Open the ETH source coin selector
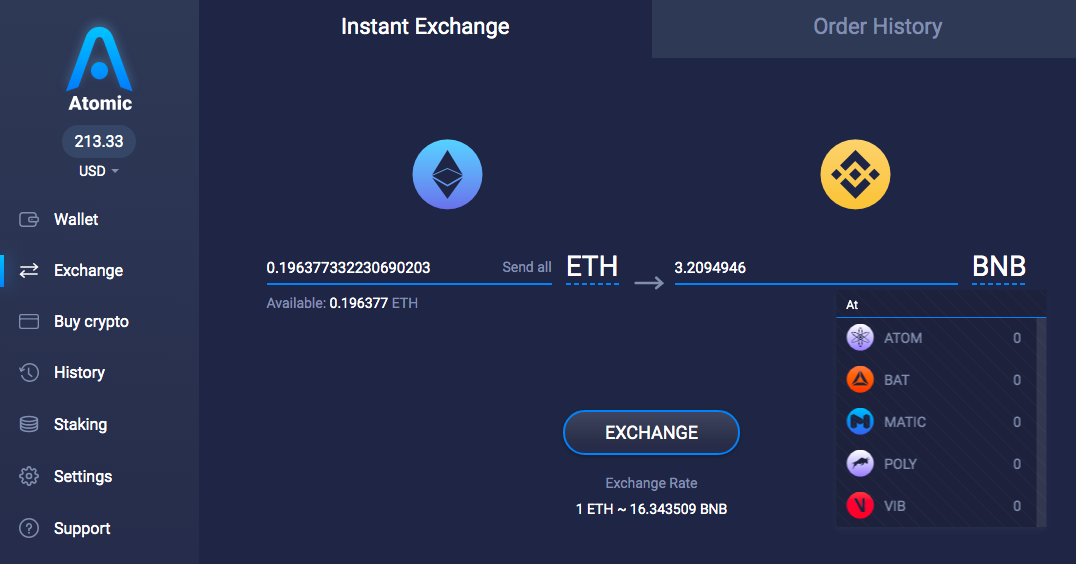Viewport: 1076px width, 564px height. [592, 267]
